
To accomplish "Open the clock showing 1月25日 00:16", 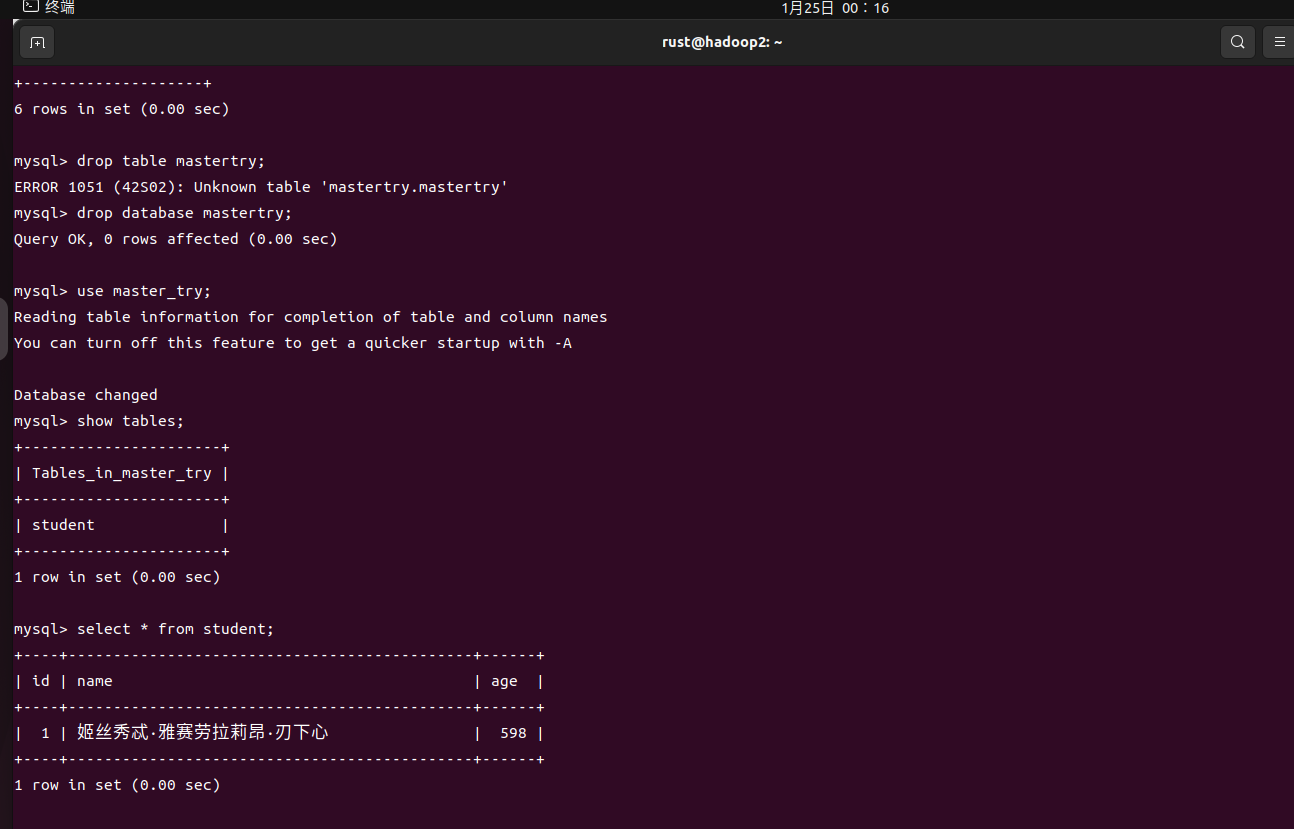I will coord(835,8).
